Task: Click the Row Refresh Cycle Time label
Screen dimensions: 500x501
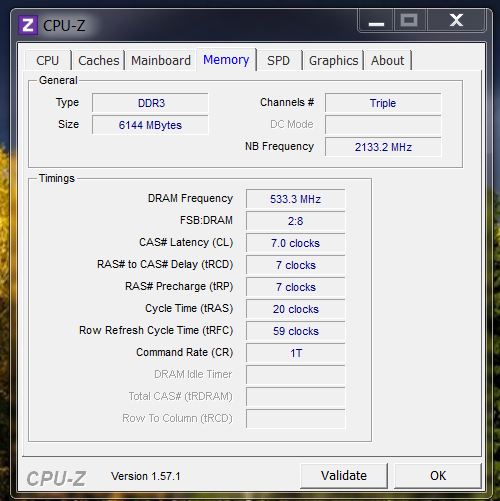Action: (156, 330)
